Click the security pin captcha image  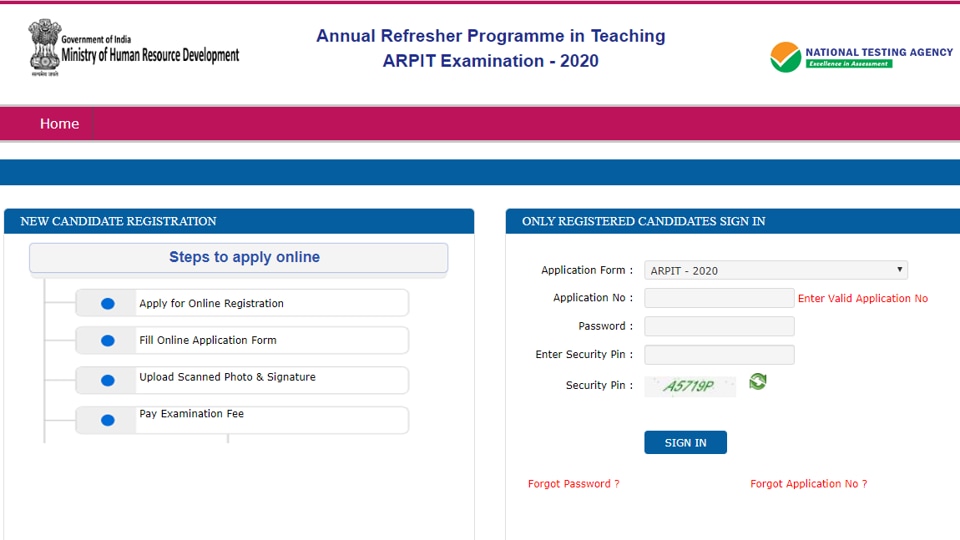tap(690, 386)
